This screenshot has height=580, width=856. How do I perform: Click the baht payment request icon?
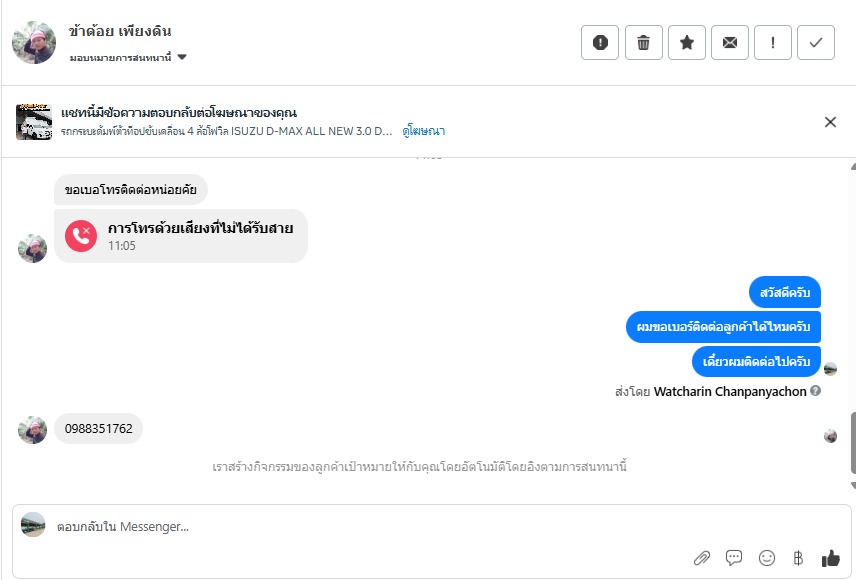(x=798, y=558)
